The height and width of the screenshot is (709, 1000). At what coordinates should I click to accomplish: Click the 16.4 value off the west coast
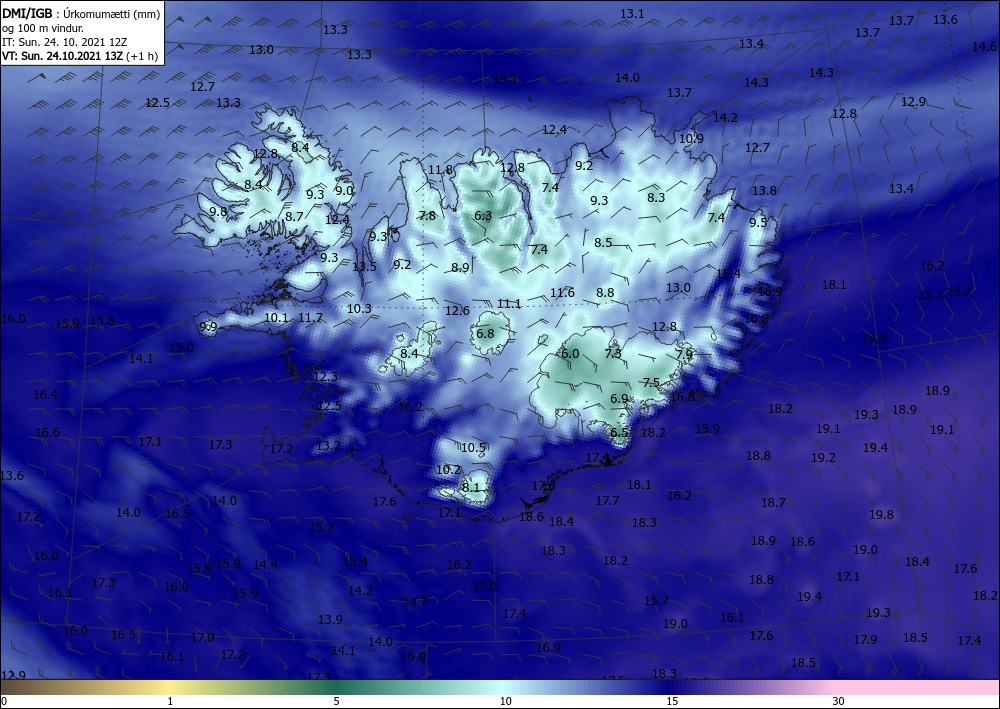coord(45,395)
